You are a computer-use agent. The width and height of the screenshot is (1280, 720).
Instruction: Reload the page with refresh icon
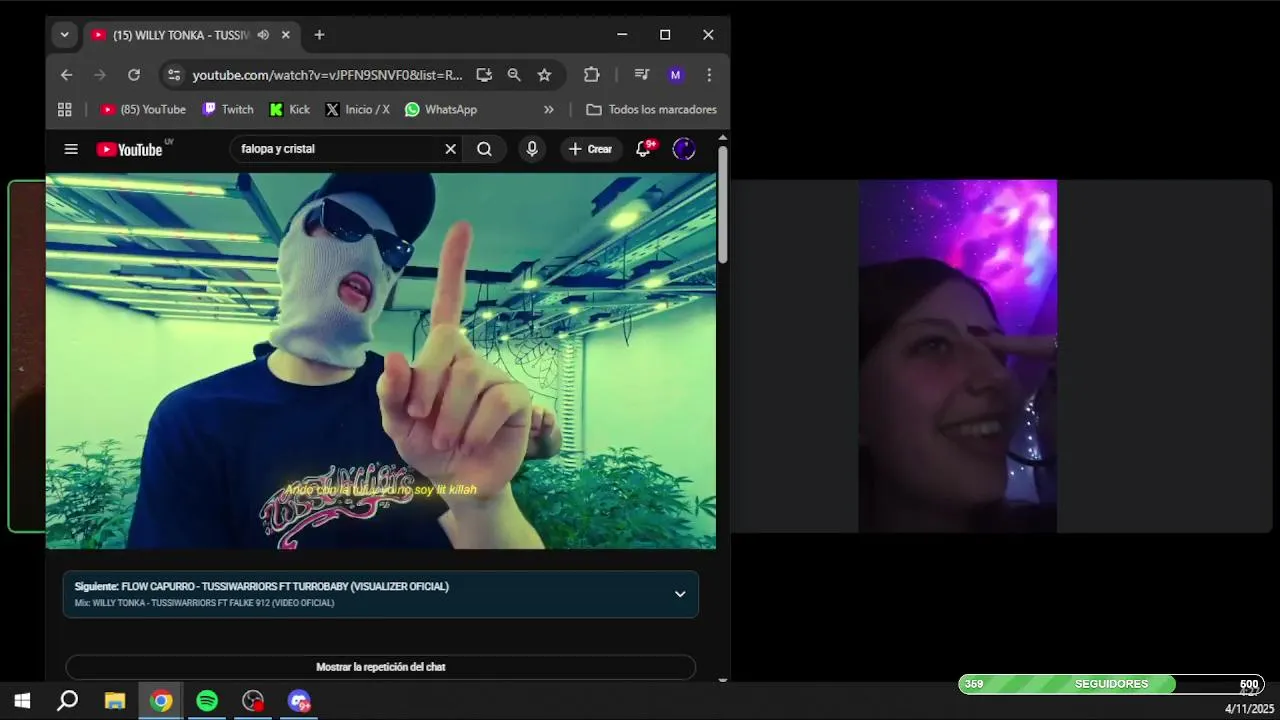point(134,75)
